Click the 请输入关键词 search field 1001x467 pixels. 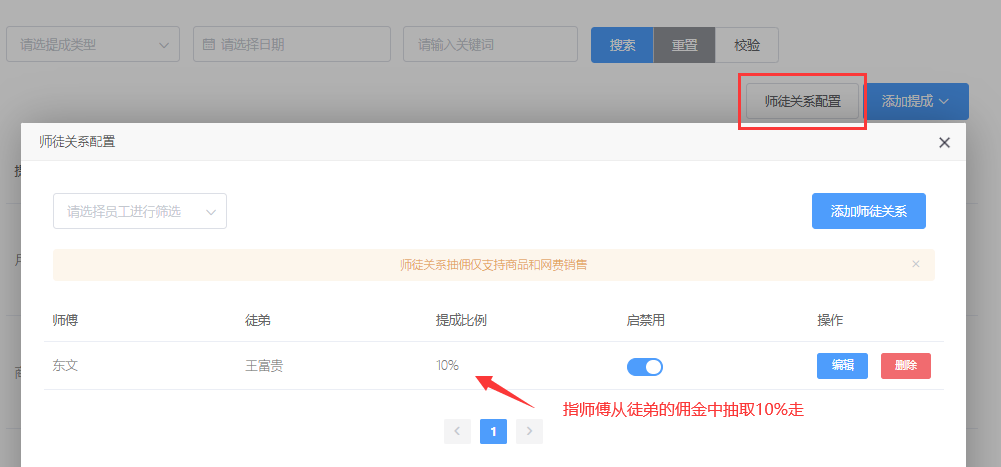click(x=490, y=45)
